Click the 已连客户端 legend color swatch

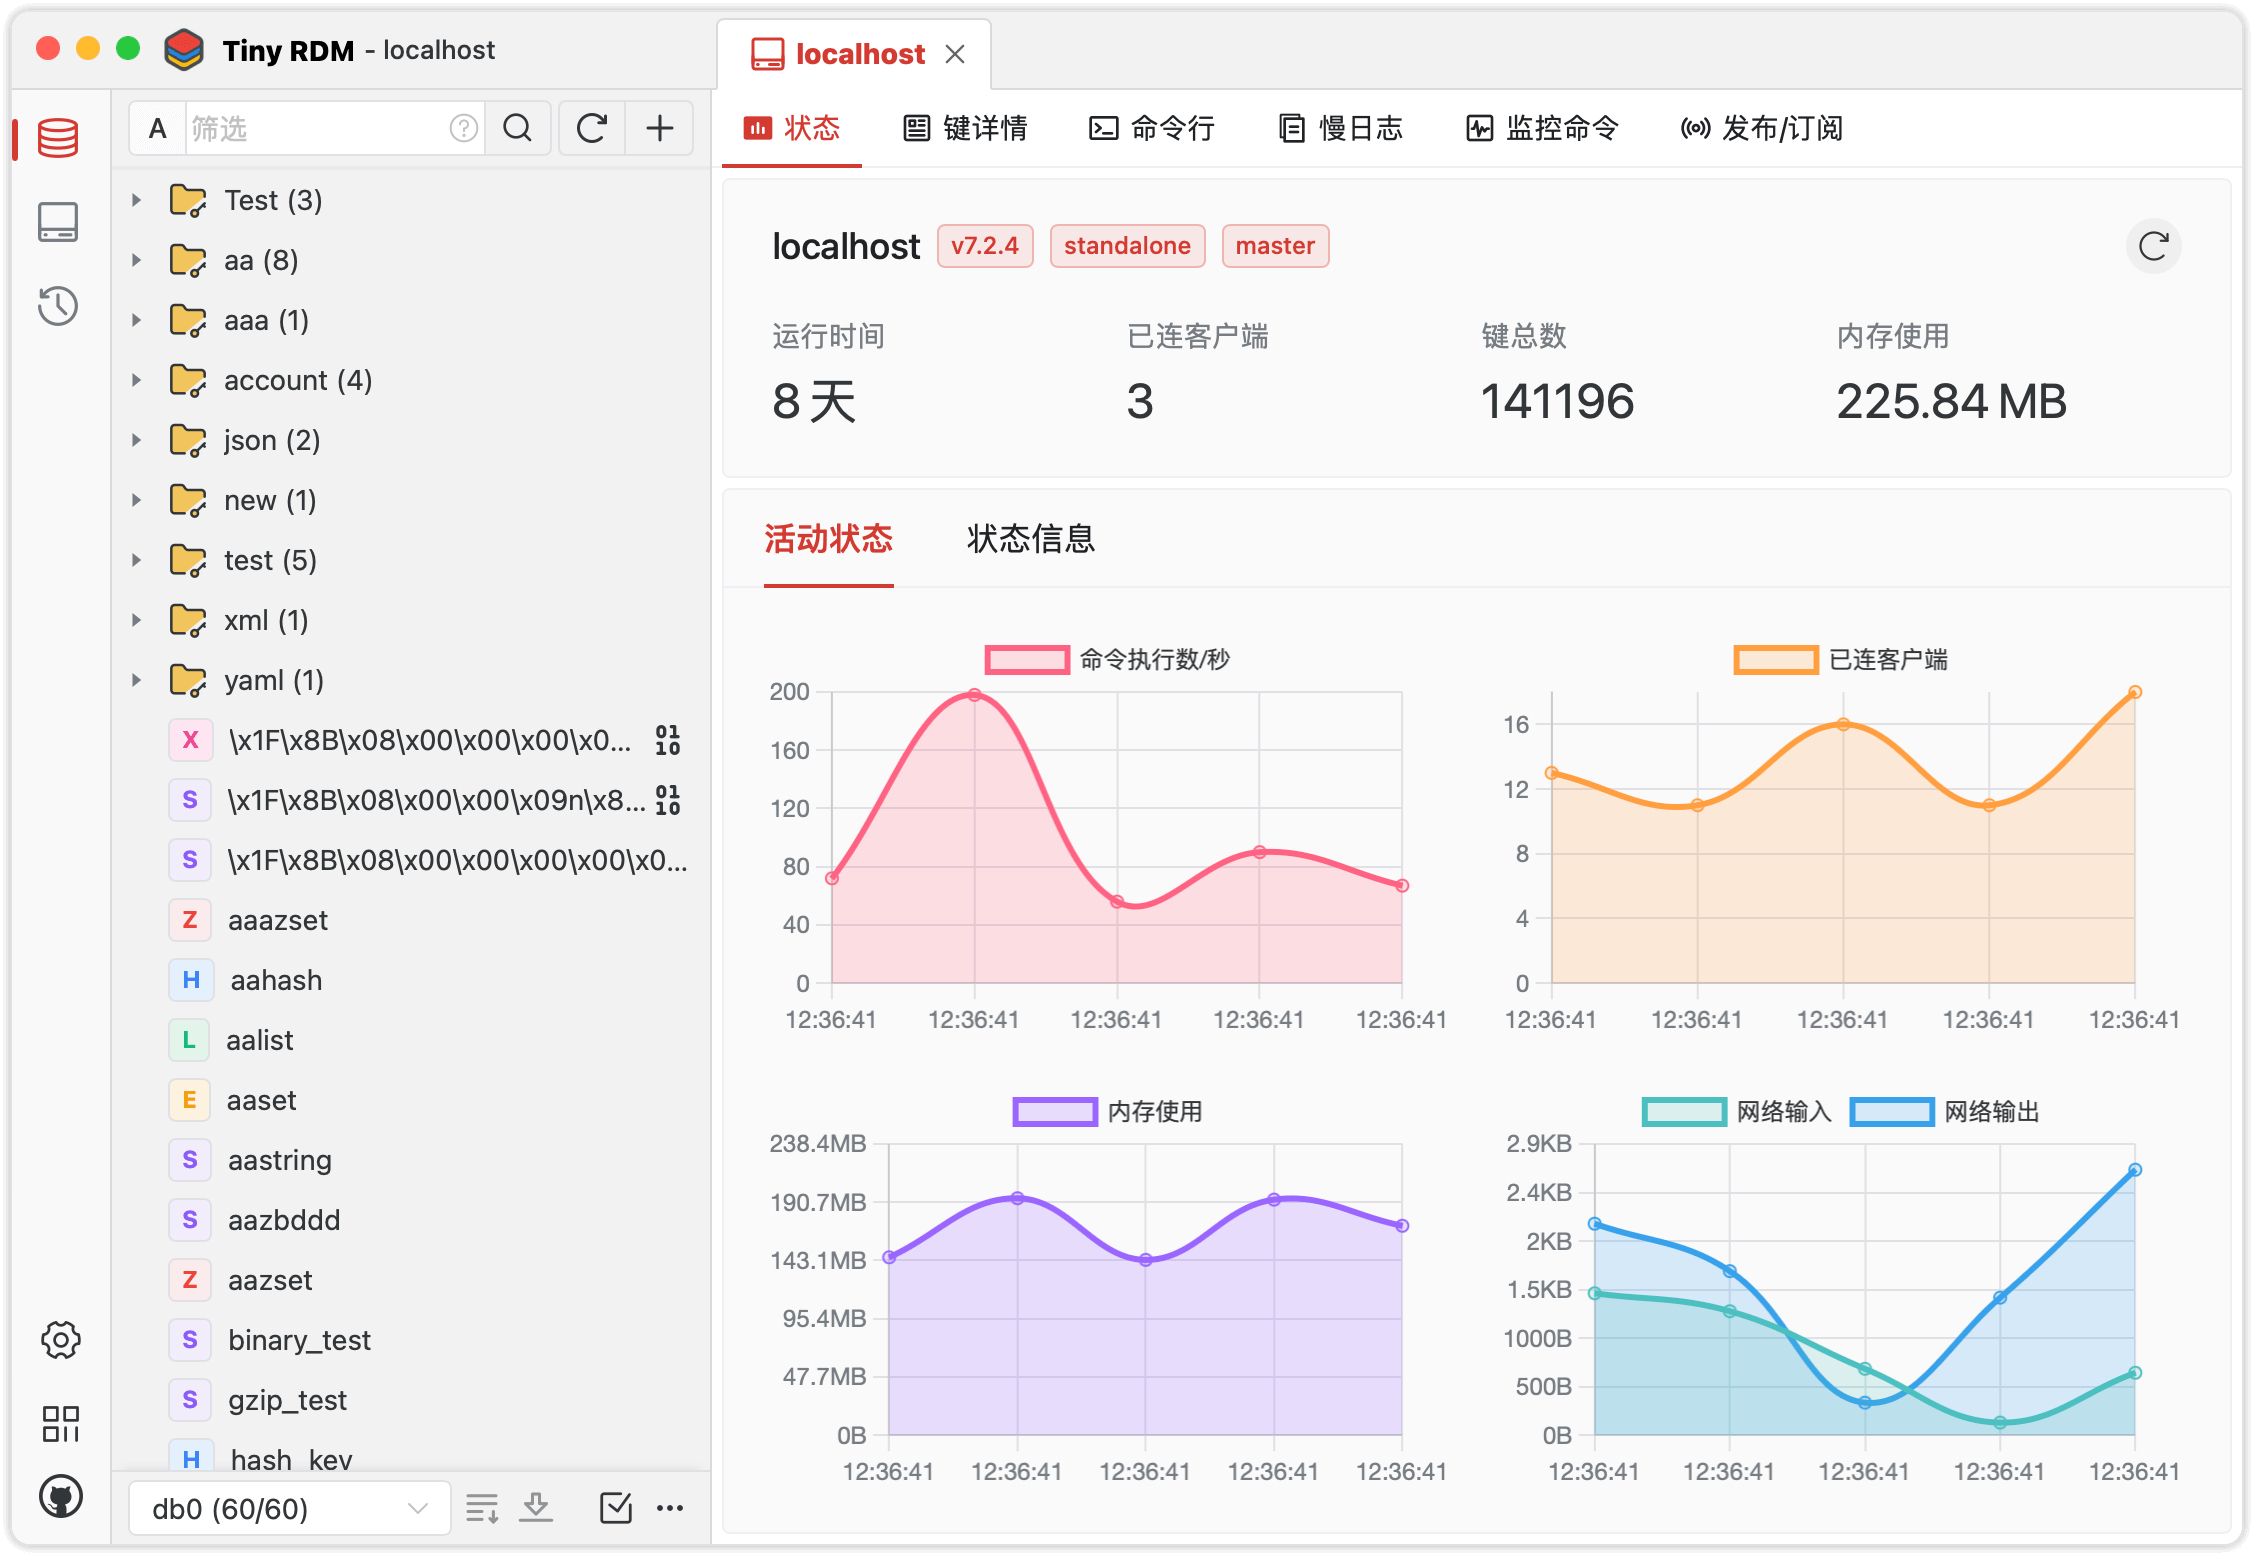pyautogui.click(x=1775, y=660)
